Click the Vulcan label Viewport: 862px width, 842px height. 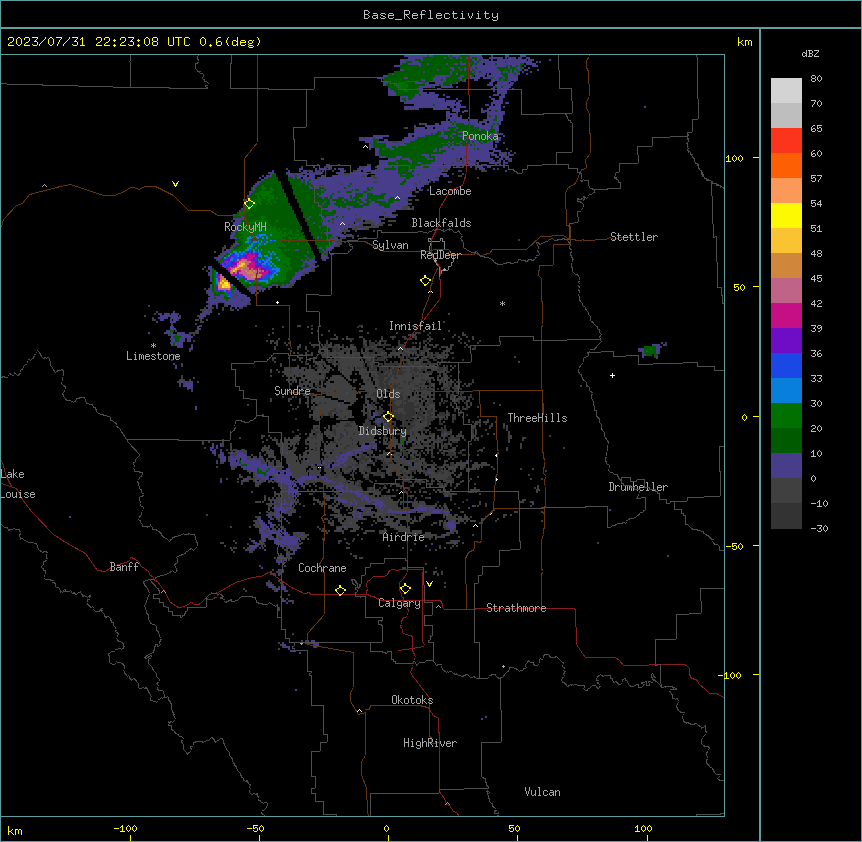coord(542,792)
